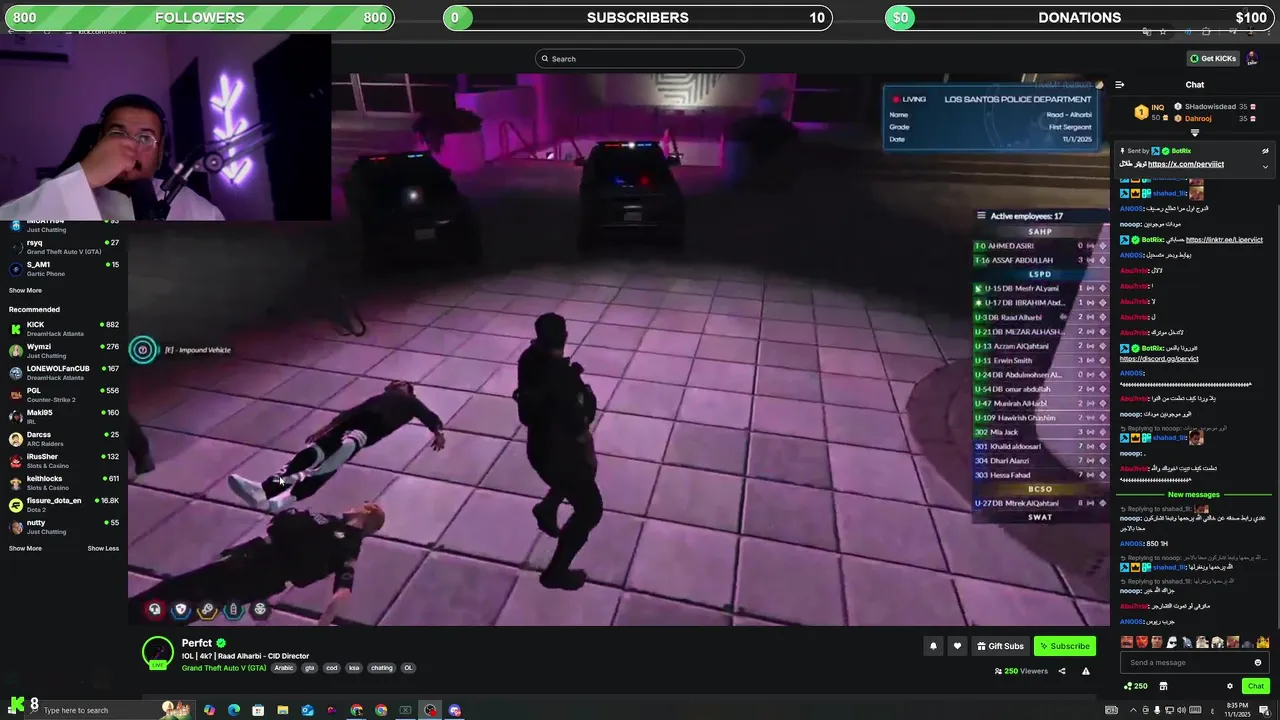
Task: Collapse chat using the panel icon
Action: click(x=1119, y=85)
